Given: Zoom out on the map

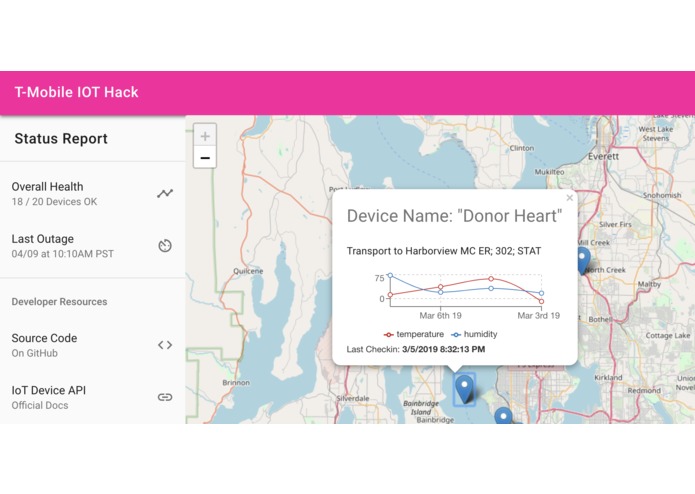Looking at the screenshot, I should point(204,157).
